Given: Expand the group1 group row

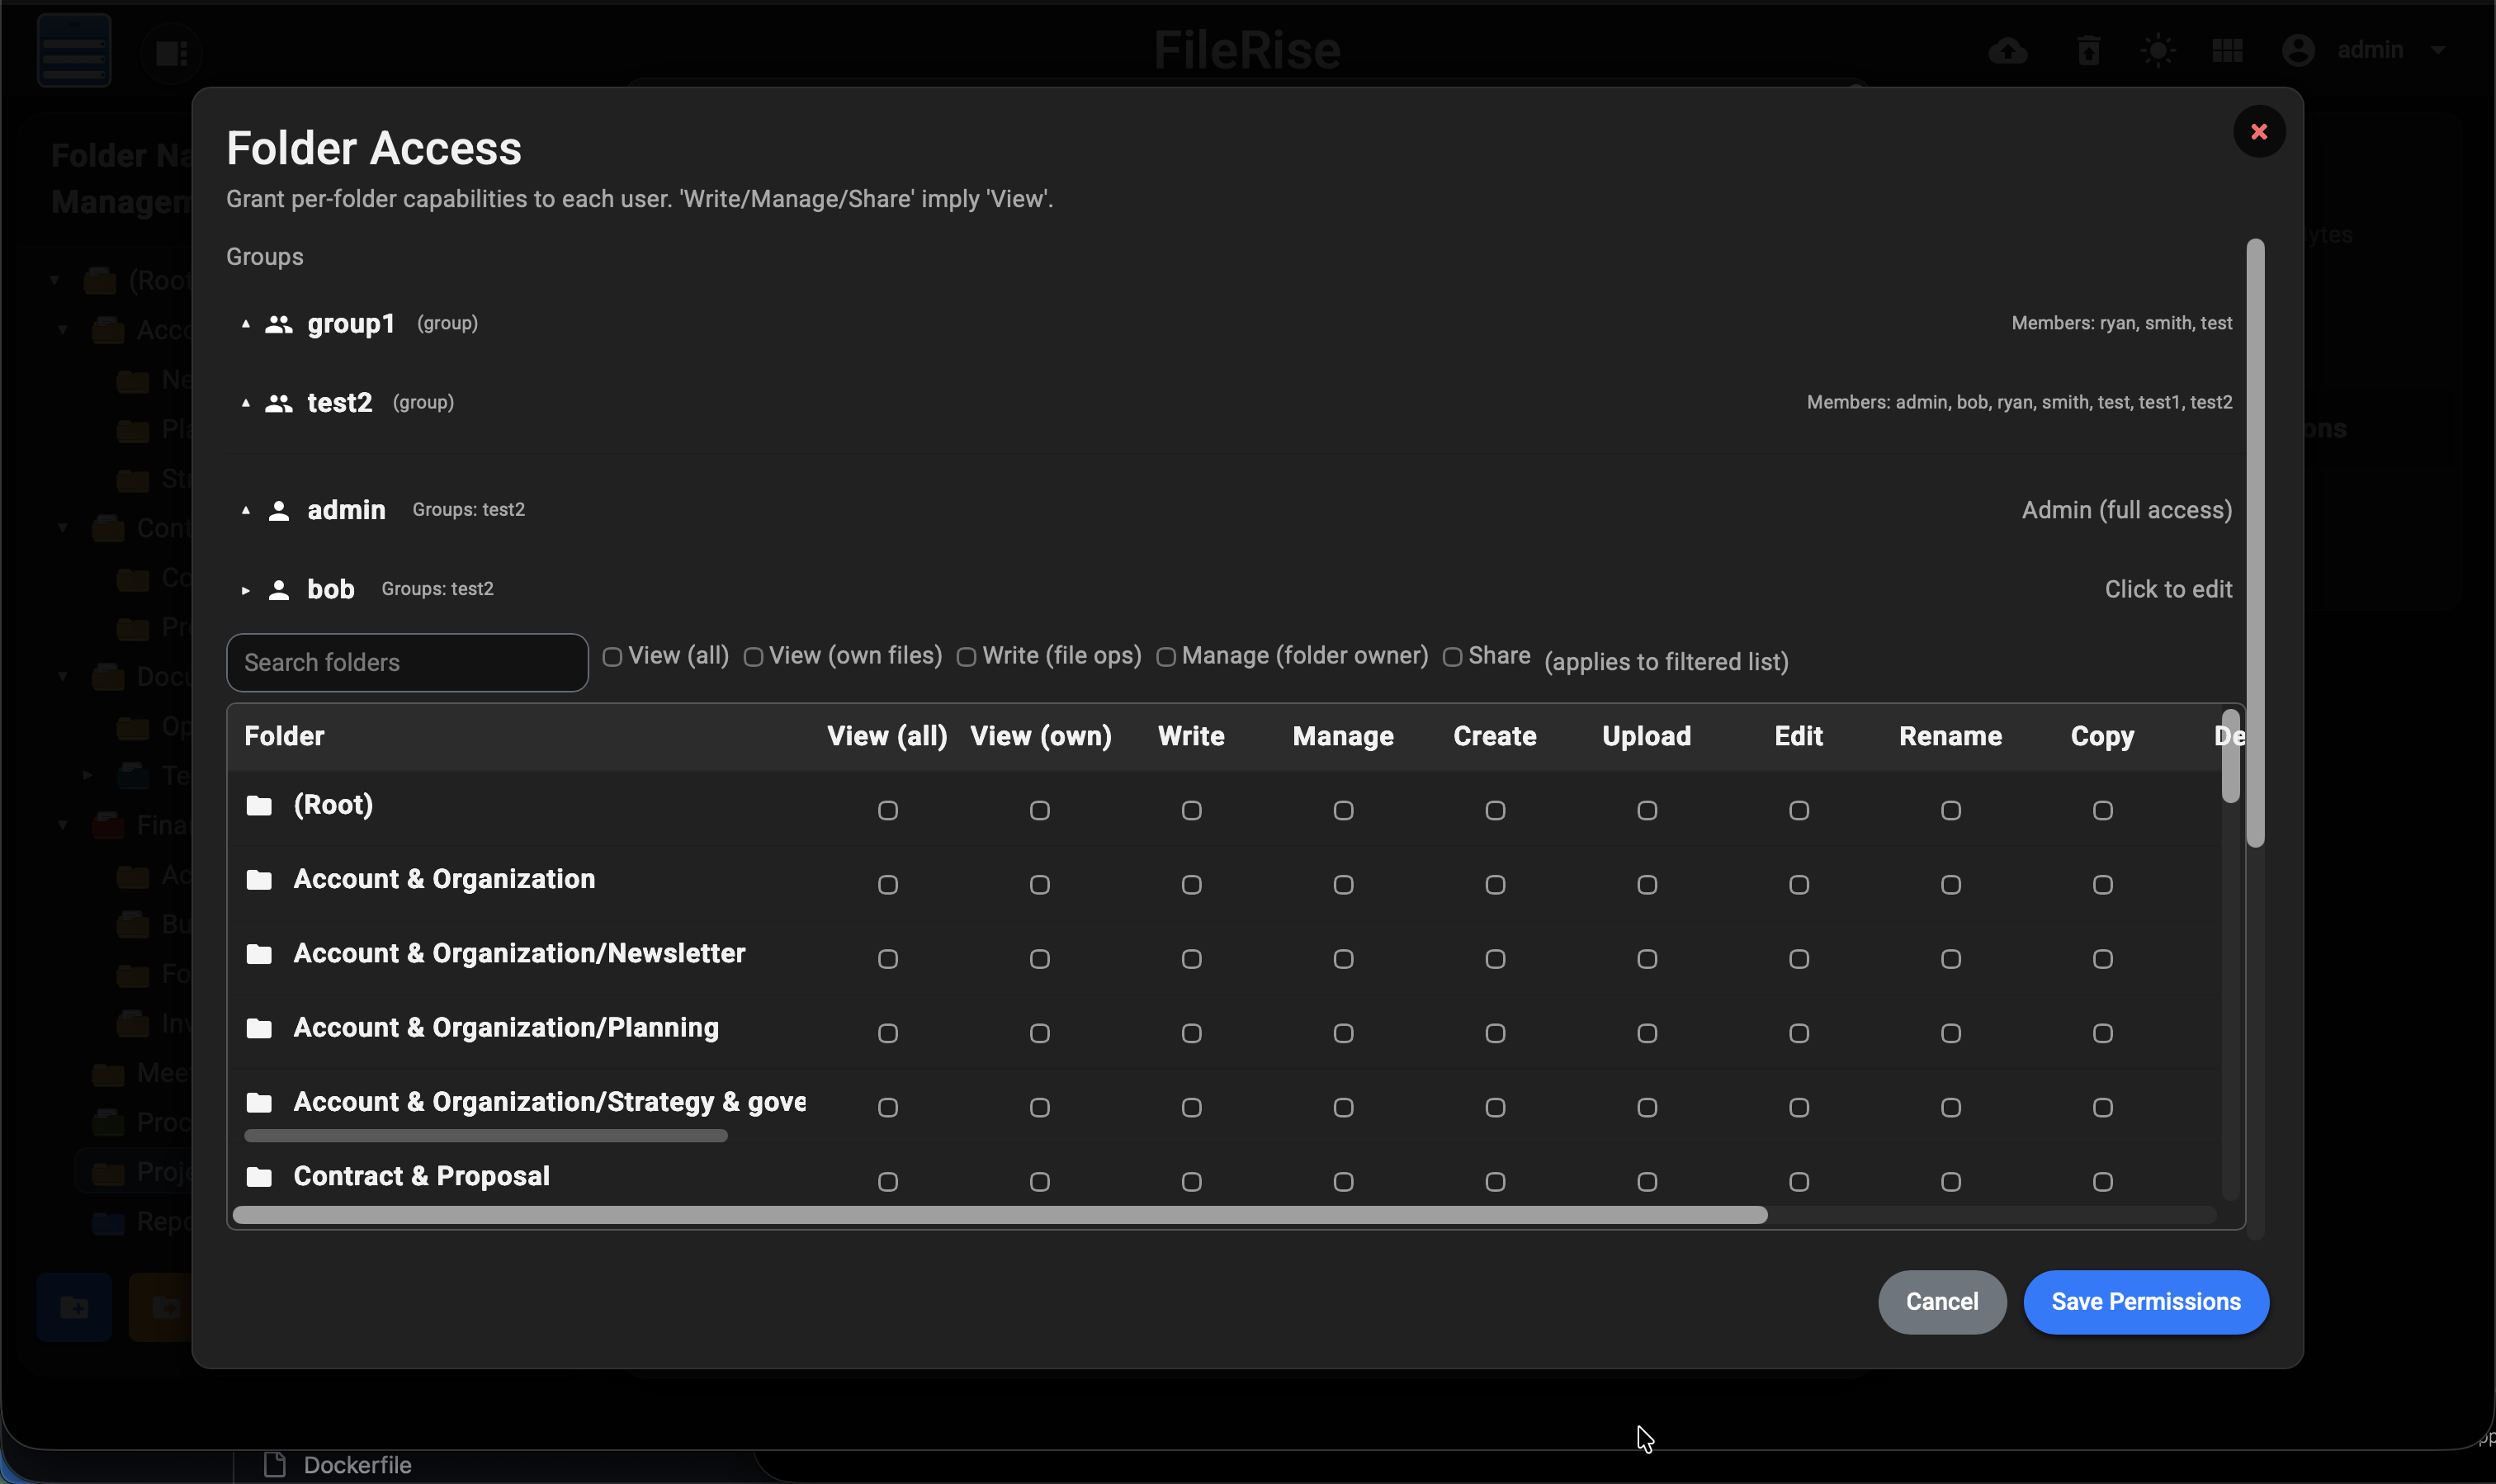Looking at the screenshot, I should (246, 324).
